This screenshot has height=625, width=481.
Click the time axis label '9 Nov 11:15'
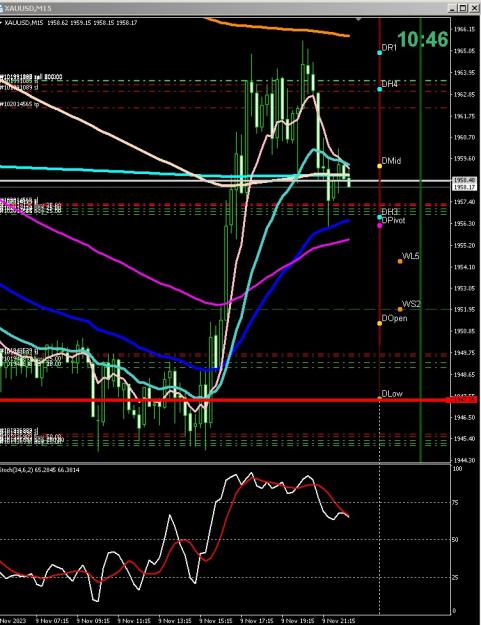(134, 621)
